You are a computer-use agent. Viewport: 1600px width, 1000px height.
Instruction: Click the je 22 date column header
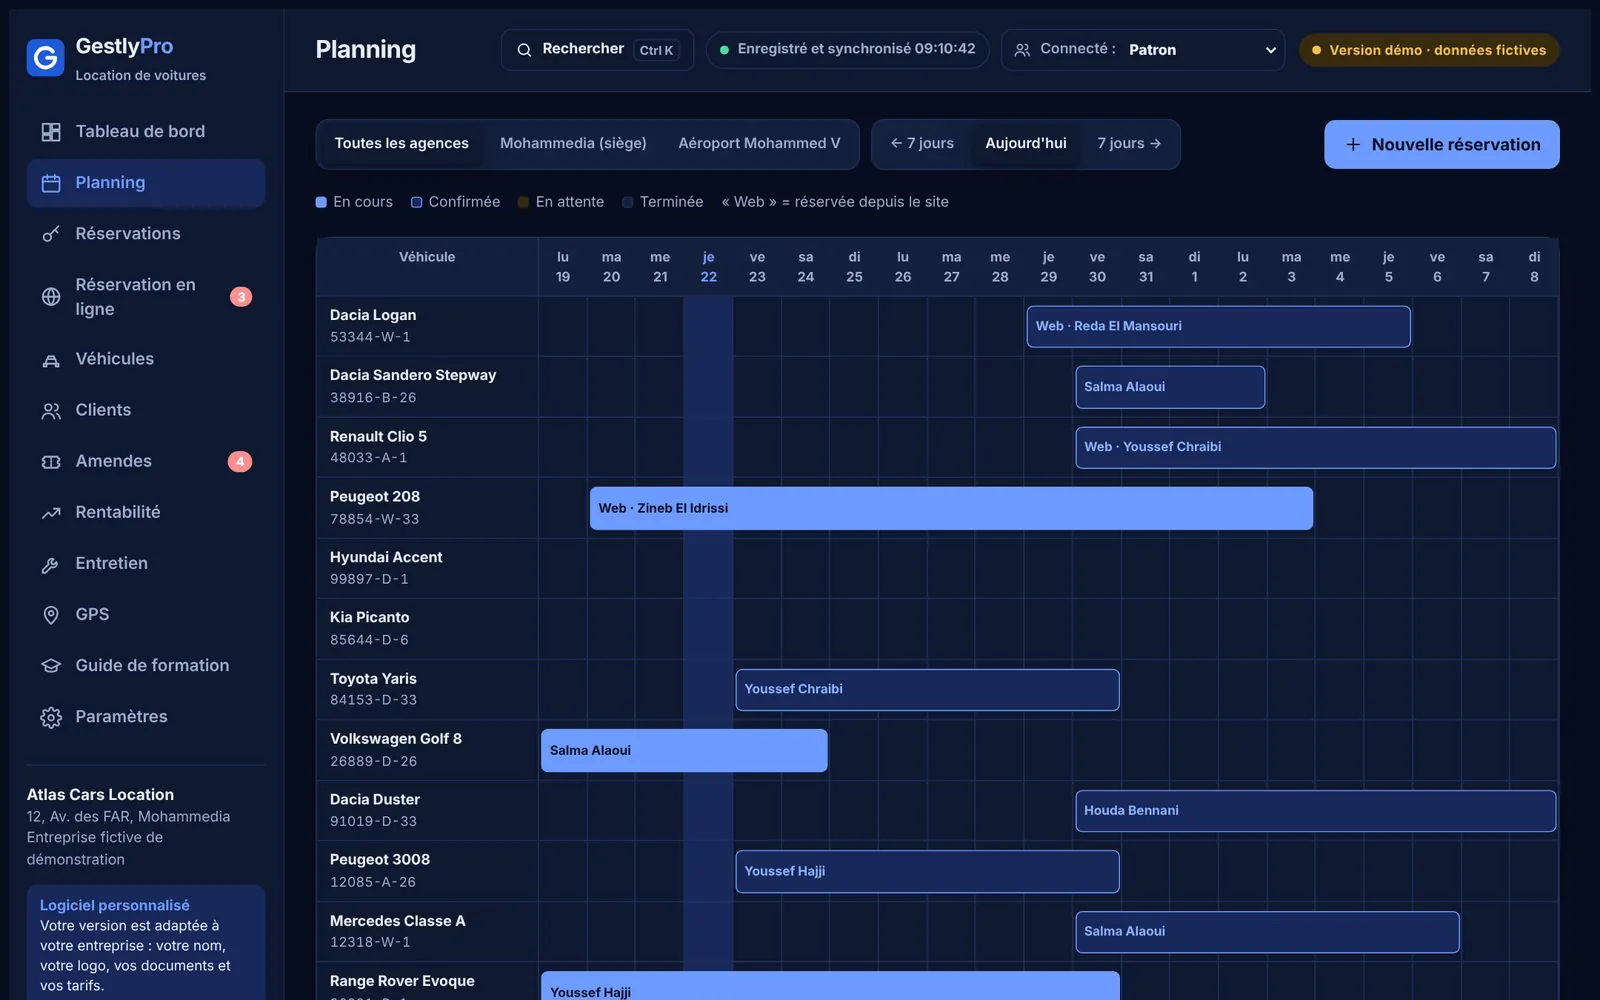click(x=708, y=267)
